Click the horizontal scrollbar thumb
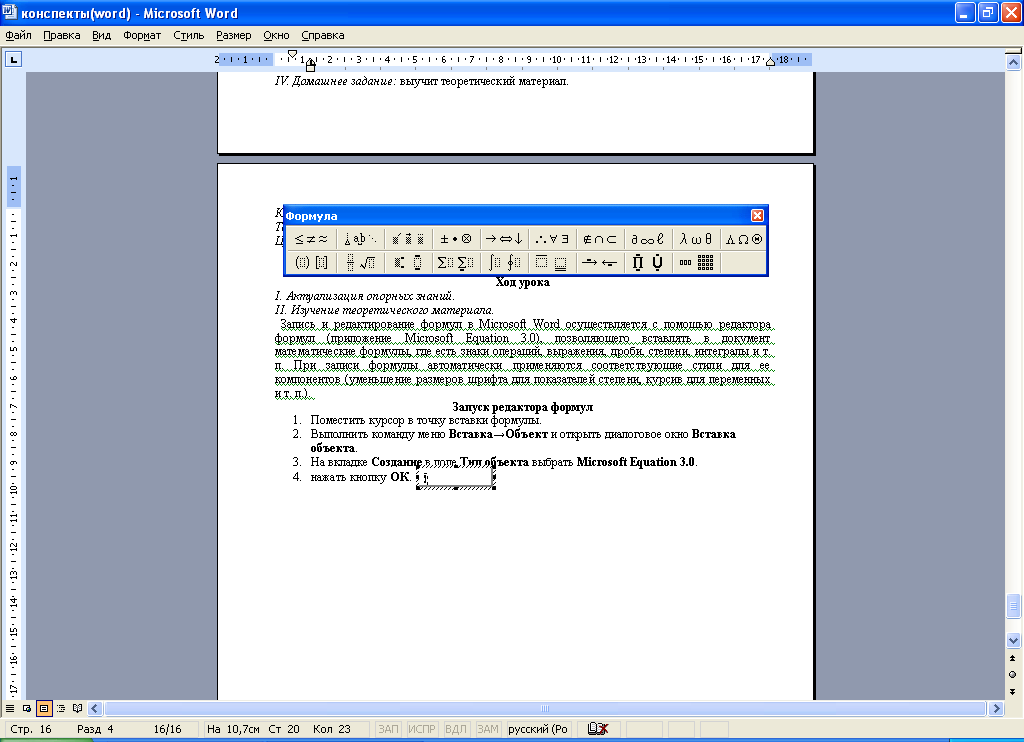Viewport: 1024px width, 742px height. tap(545, 708)
